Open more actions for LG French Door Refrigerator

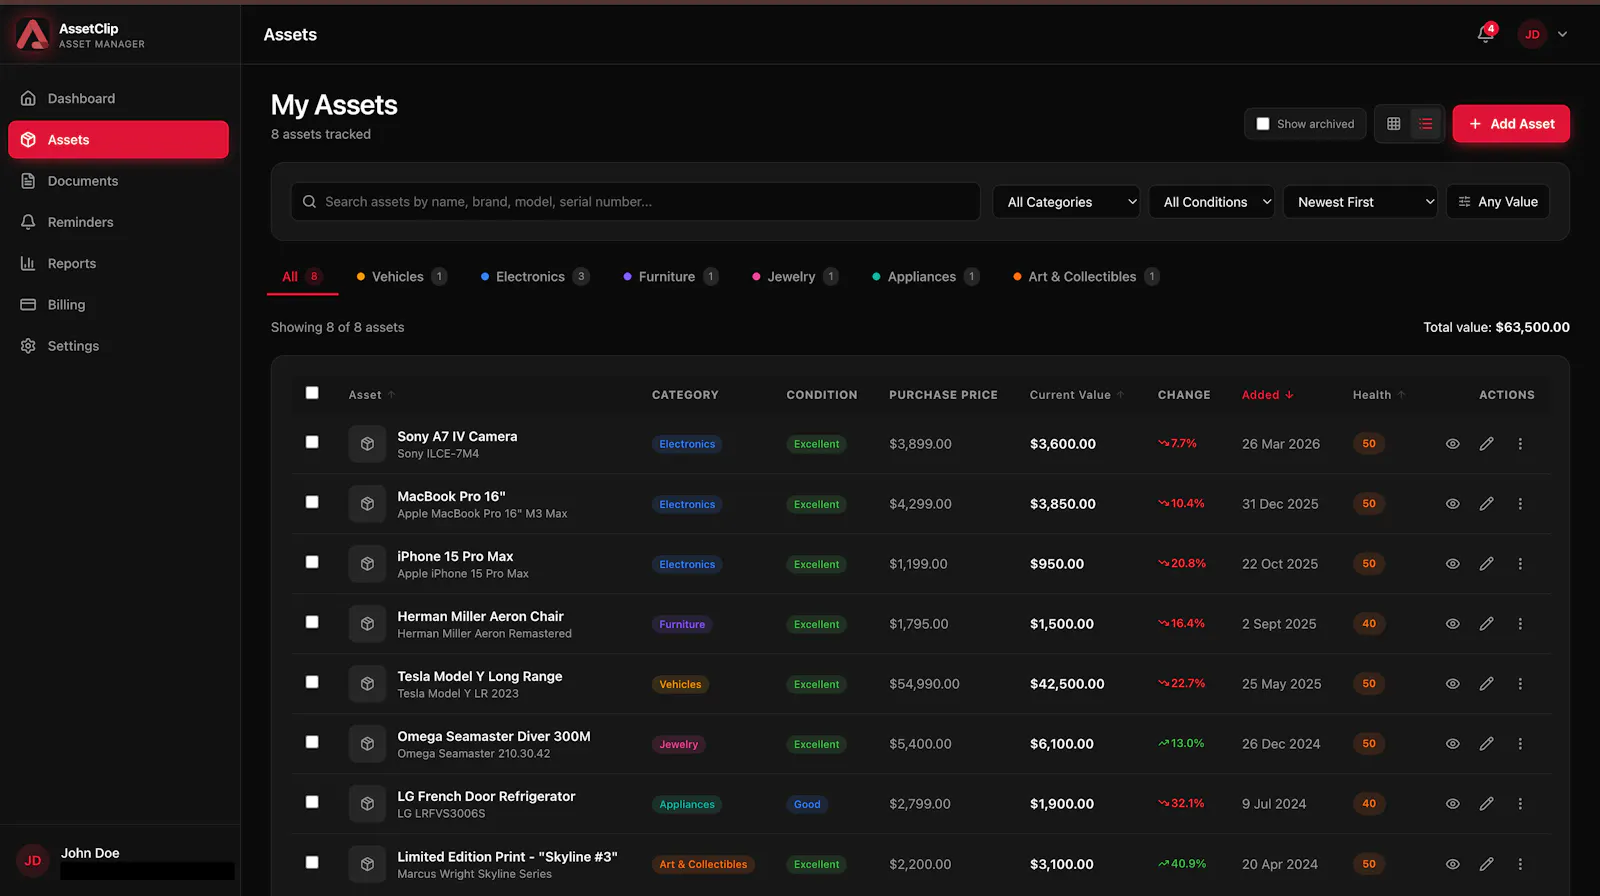[x=1520, y=804]
